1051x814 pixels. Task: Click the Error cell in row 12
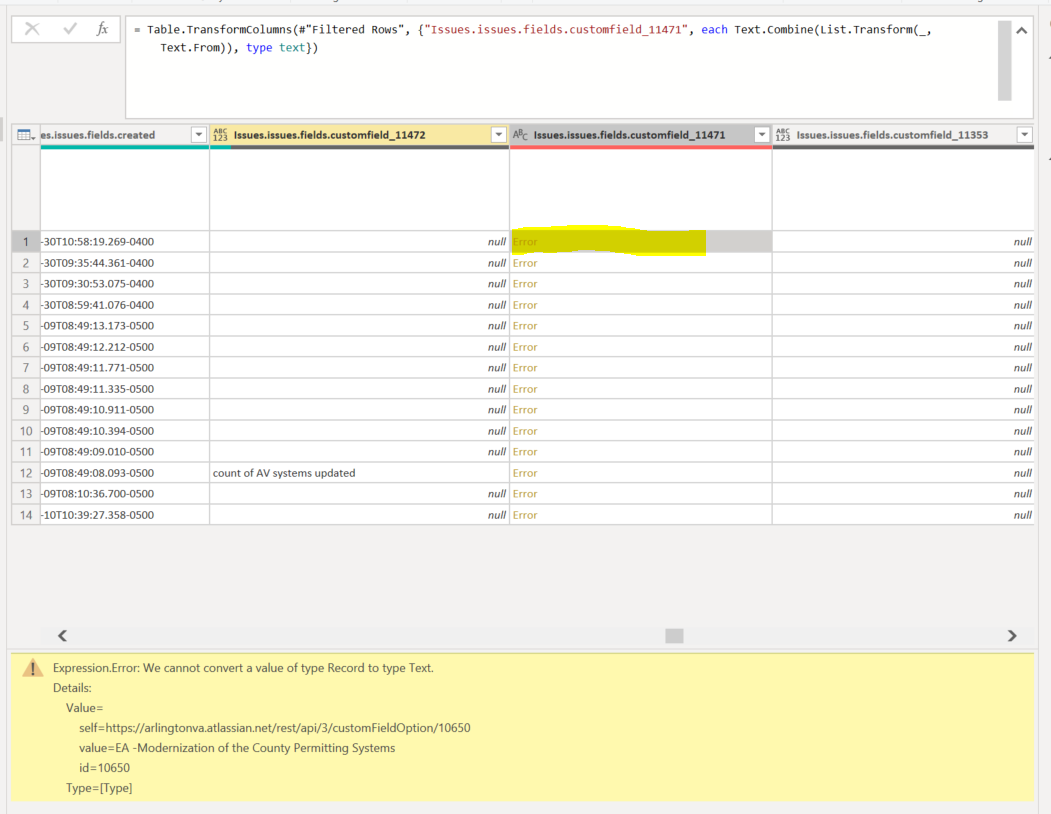(x=641, y=473)
